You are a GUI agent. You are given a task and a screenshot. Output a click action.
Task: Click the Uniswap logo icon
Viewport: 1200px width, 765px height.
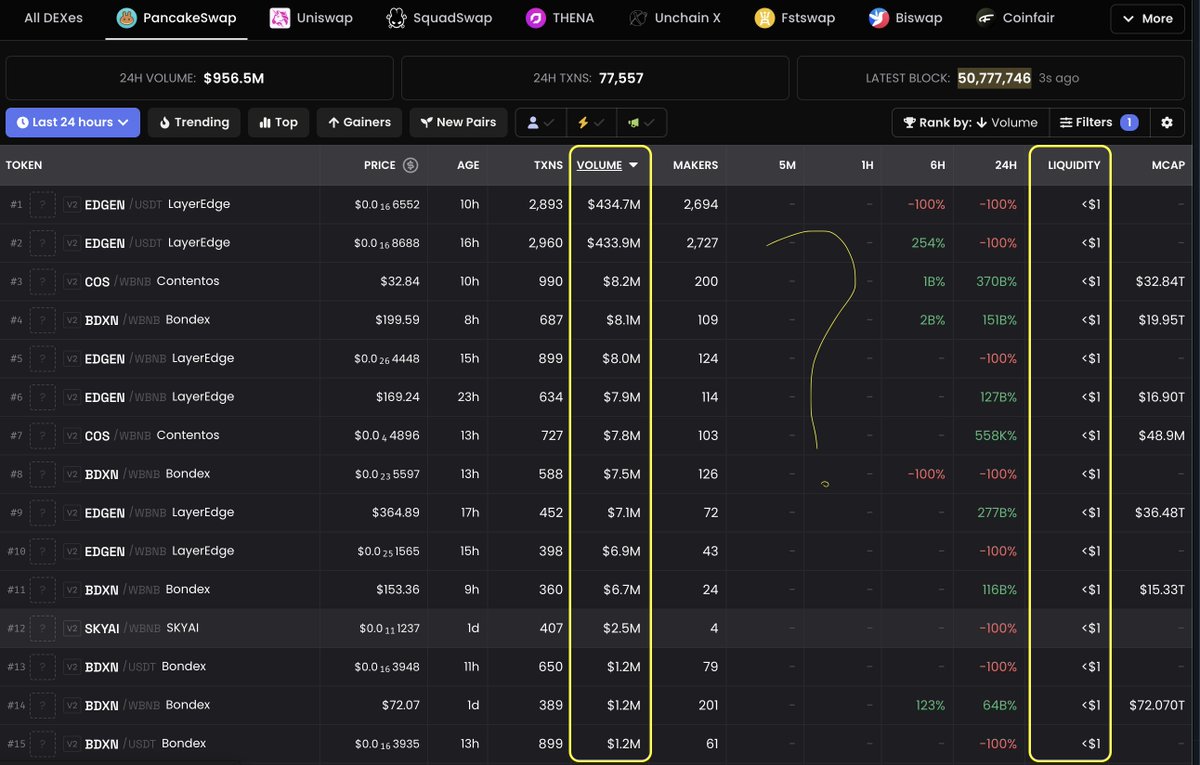(x=281, y=18)
